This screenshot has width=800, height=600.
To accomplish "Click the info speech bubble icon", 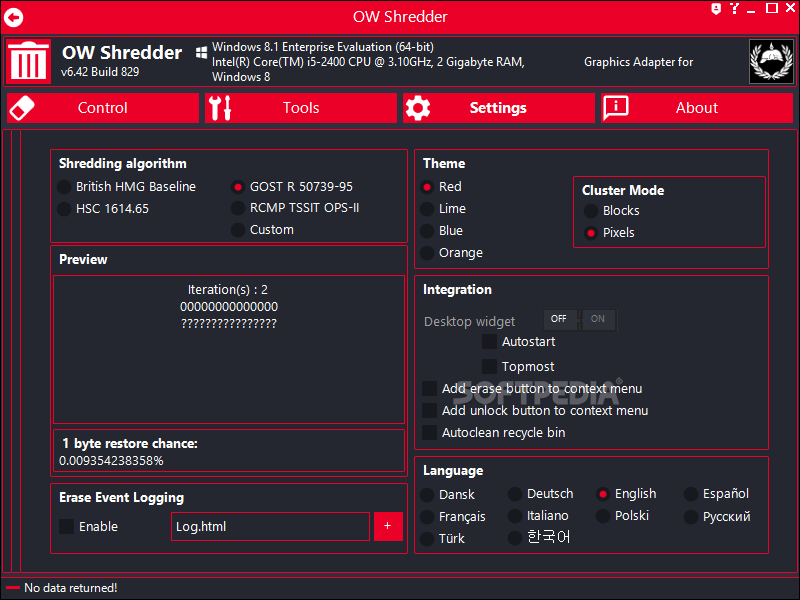I will 616,108.
